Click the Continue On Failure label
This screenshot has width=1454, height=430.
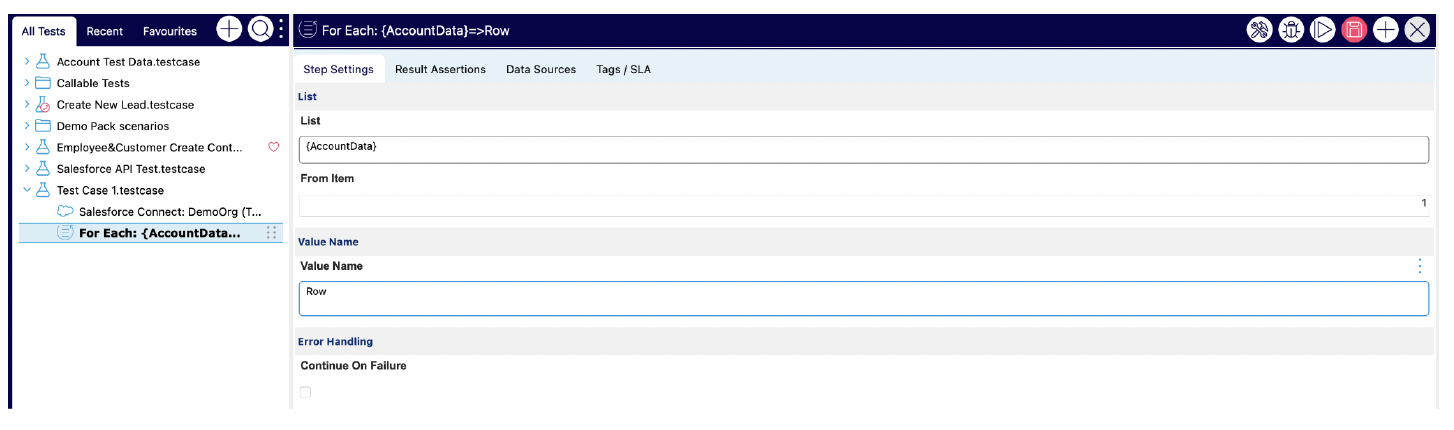pos(353,366)
